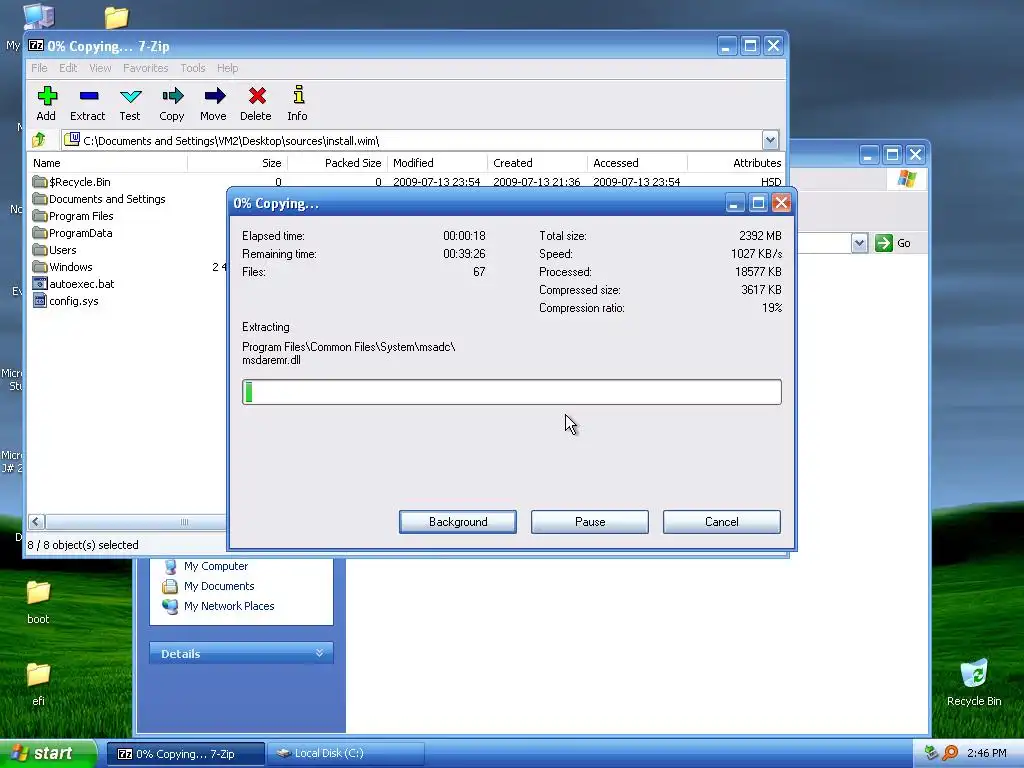
Task: Select the Documents and Settings folder
Action: pyautogui.click(x=99, y=199)
